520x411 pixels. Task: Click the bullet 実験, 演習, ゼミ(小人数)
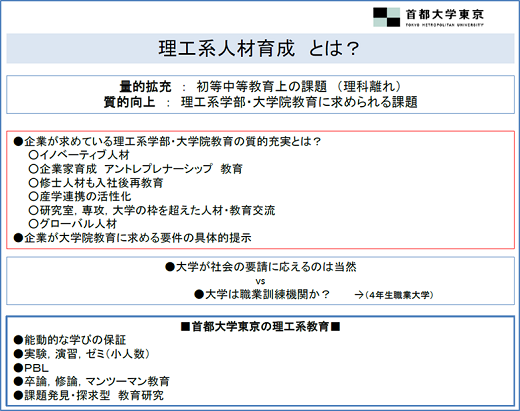pos(82,354)
